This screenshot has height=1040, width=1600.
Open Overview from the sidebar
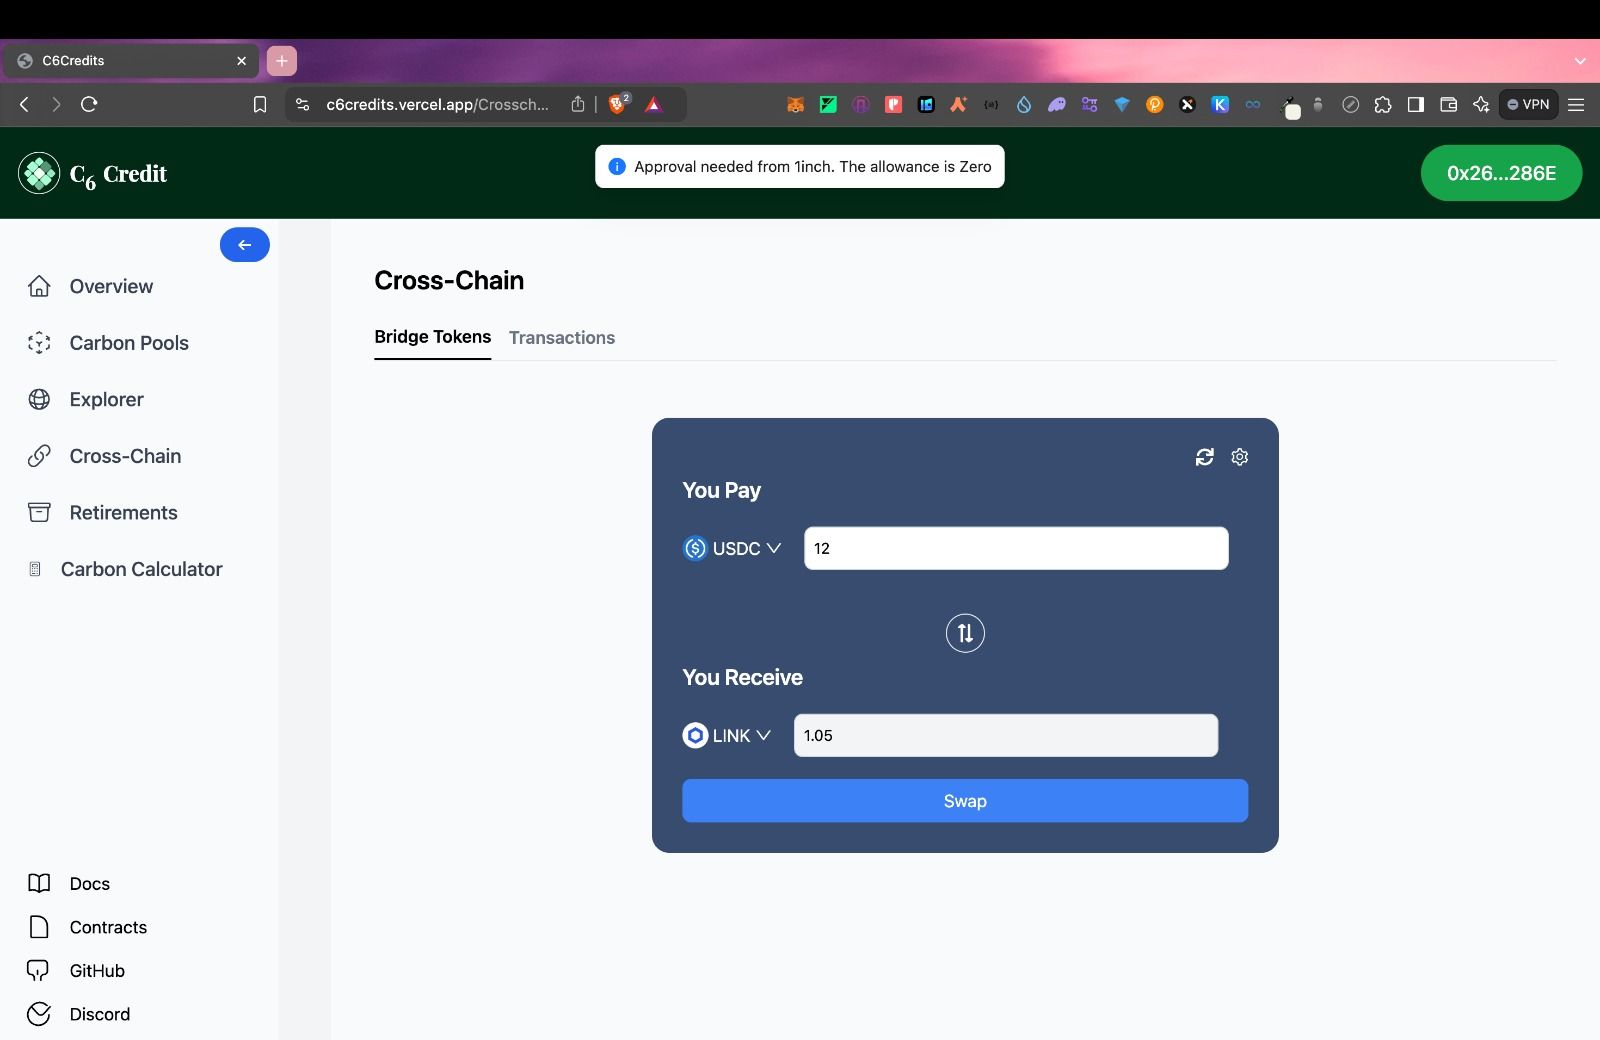[x=111, y=286]
